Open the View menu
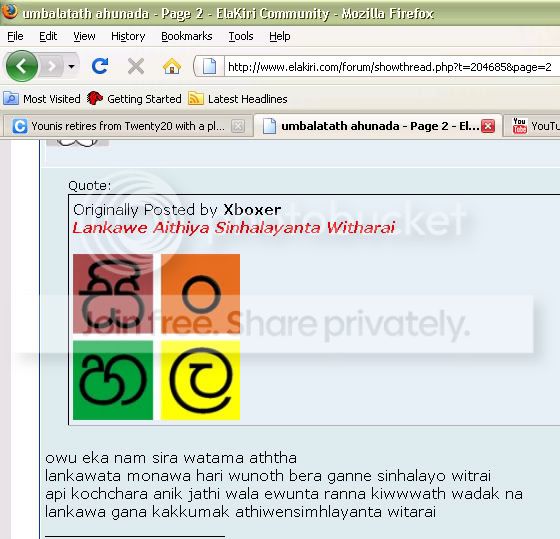The width and height of the screenshot is (560, 539). [x=84, y=36]
